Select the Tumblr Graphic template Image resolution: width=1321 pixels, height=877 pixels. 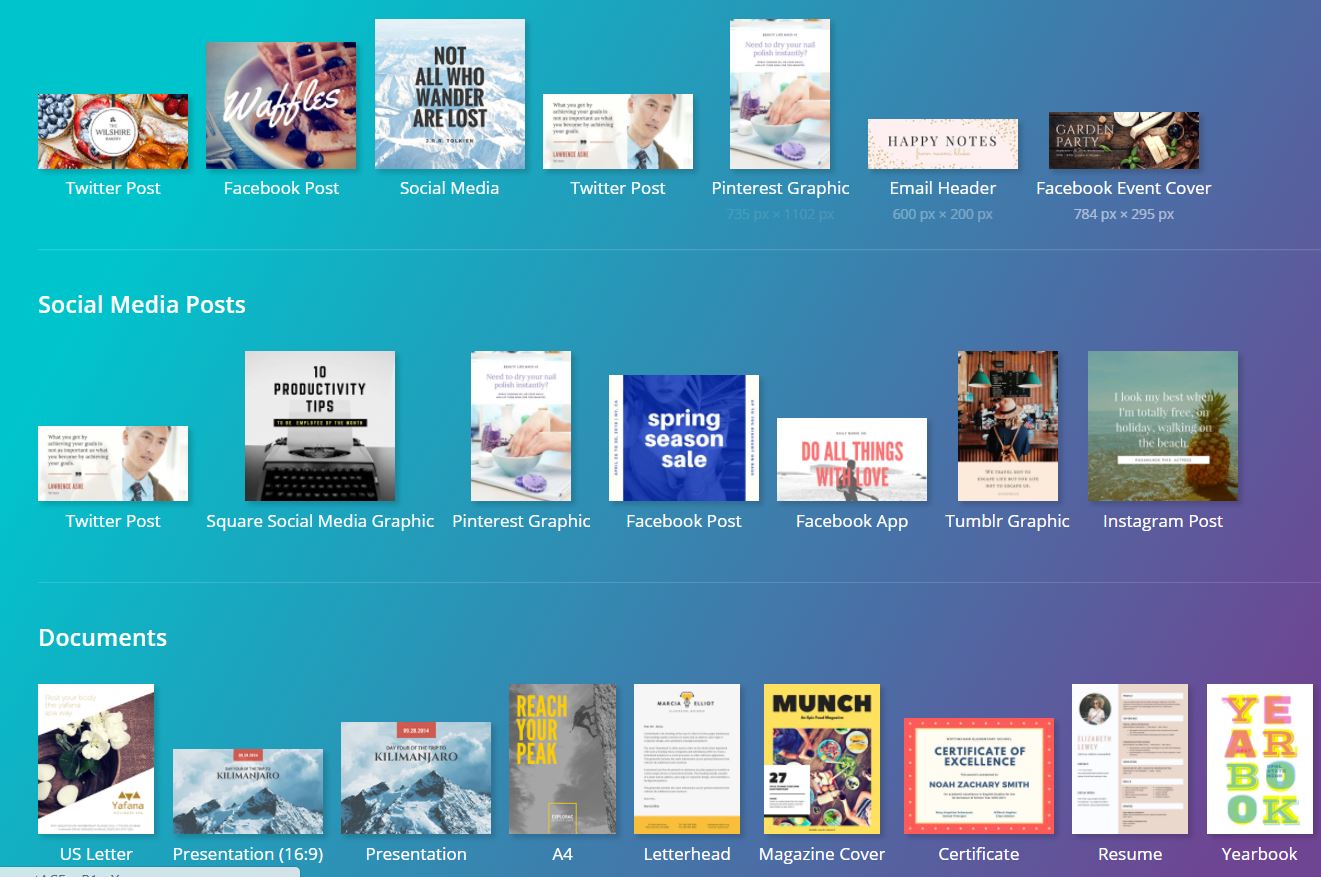[x=1007, y=425]
